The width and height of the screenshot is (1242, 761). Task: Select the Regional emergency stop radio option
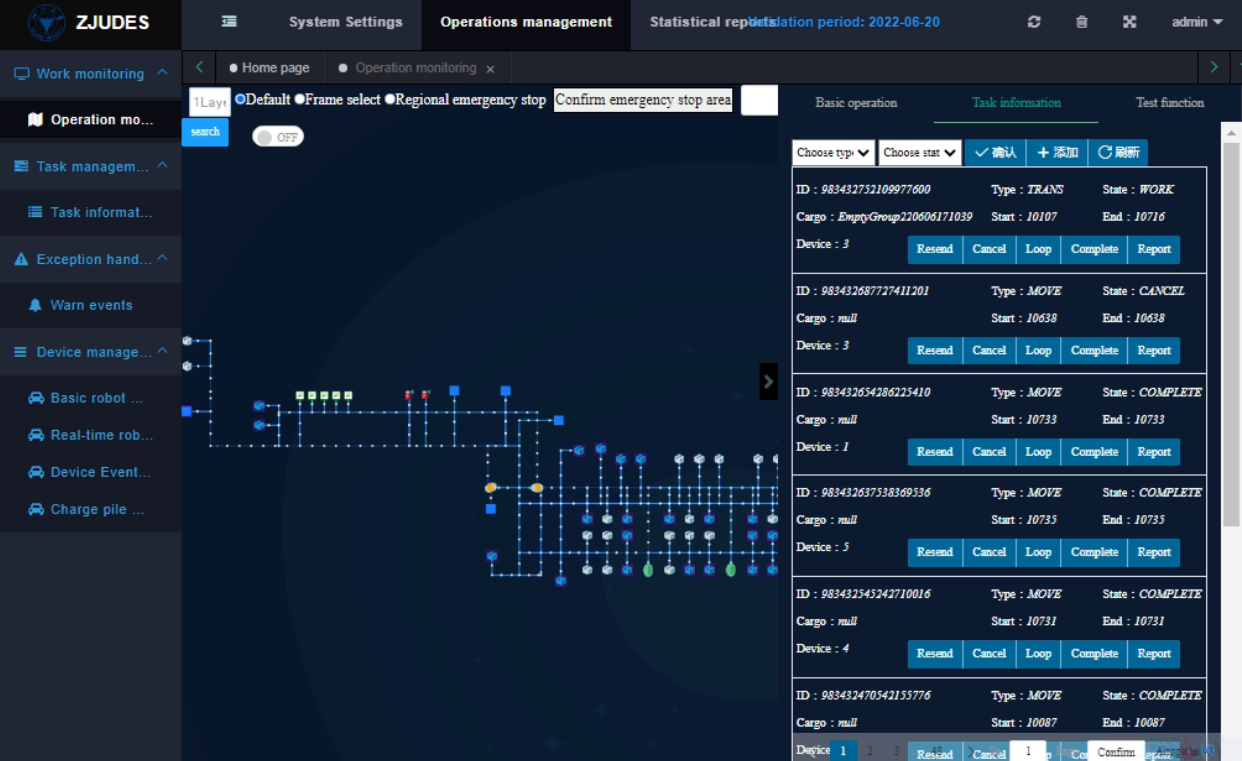390,99
